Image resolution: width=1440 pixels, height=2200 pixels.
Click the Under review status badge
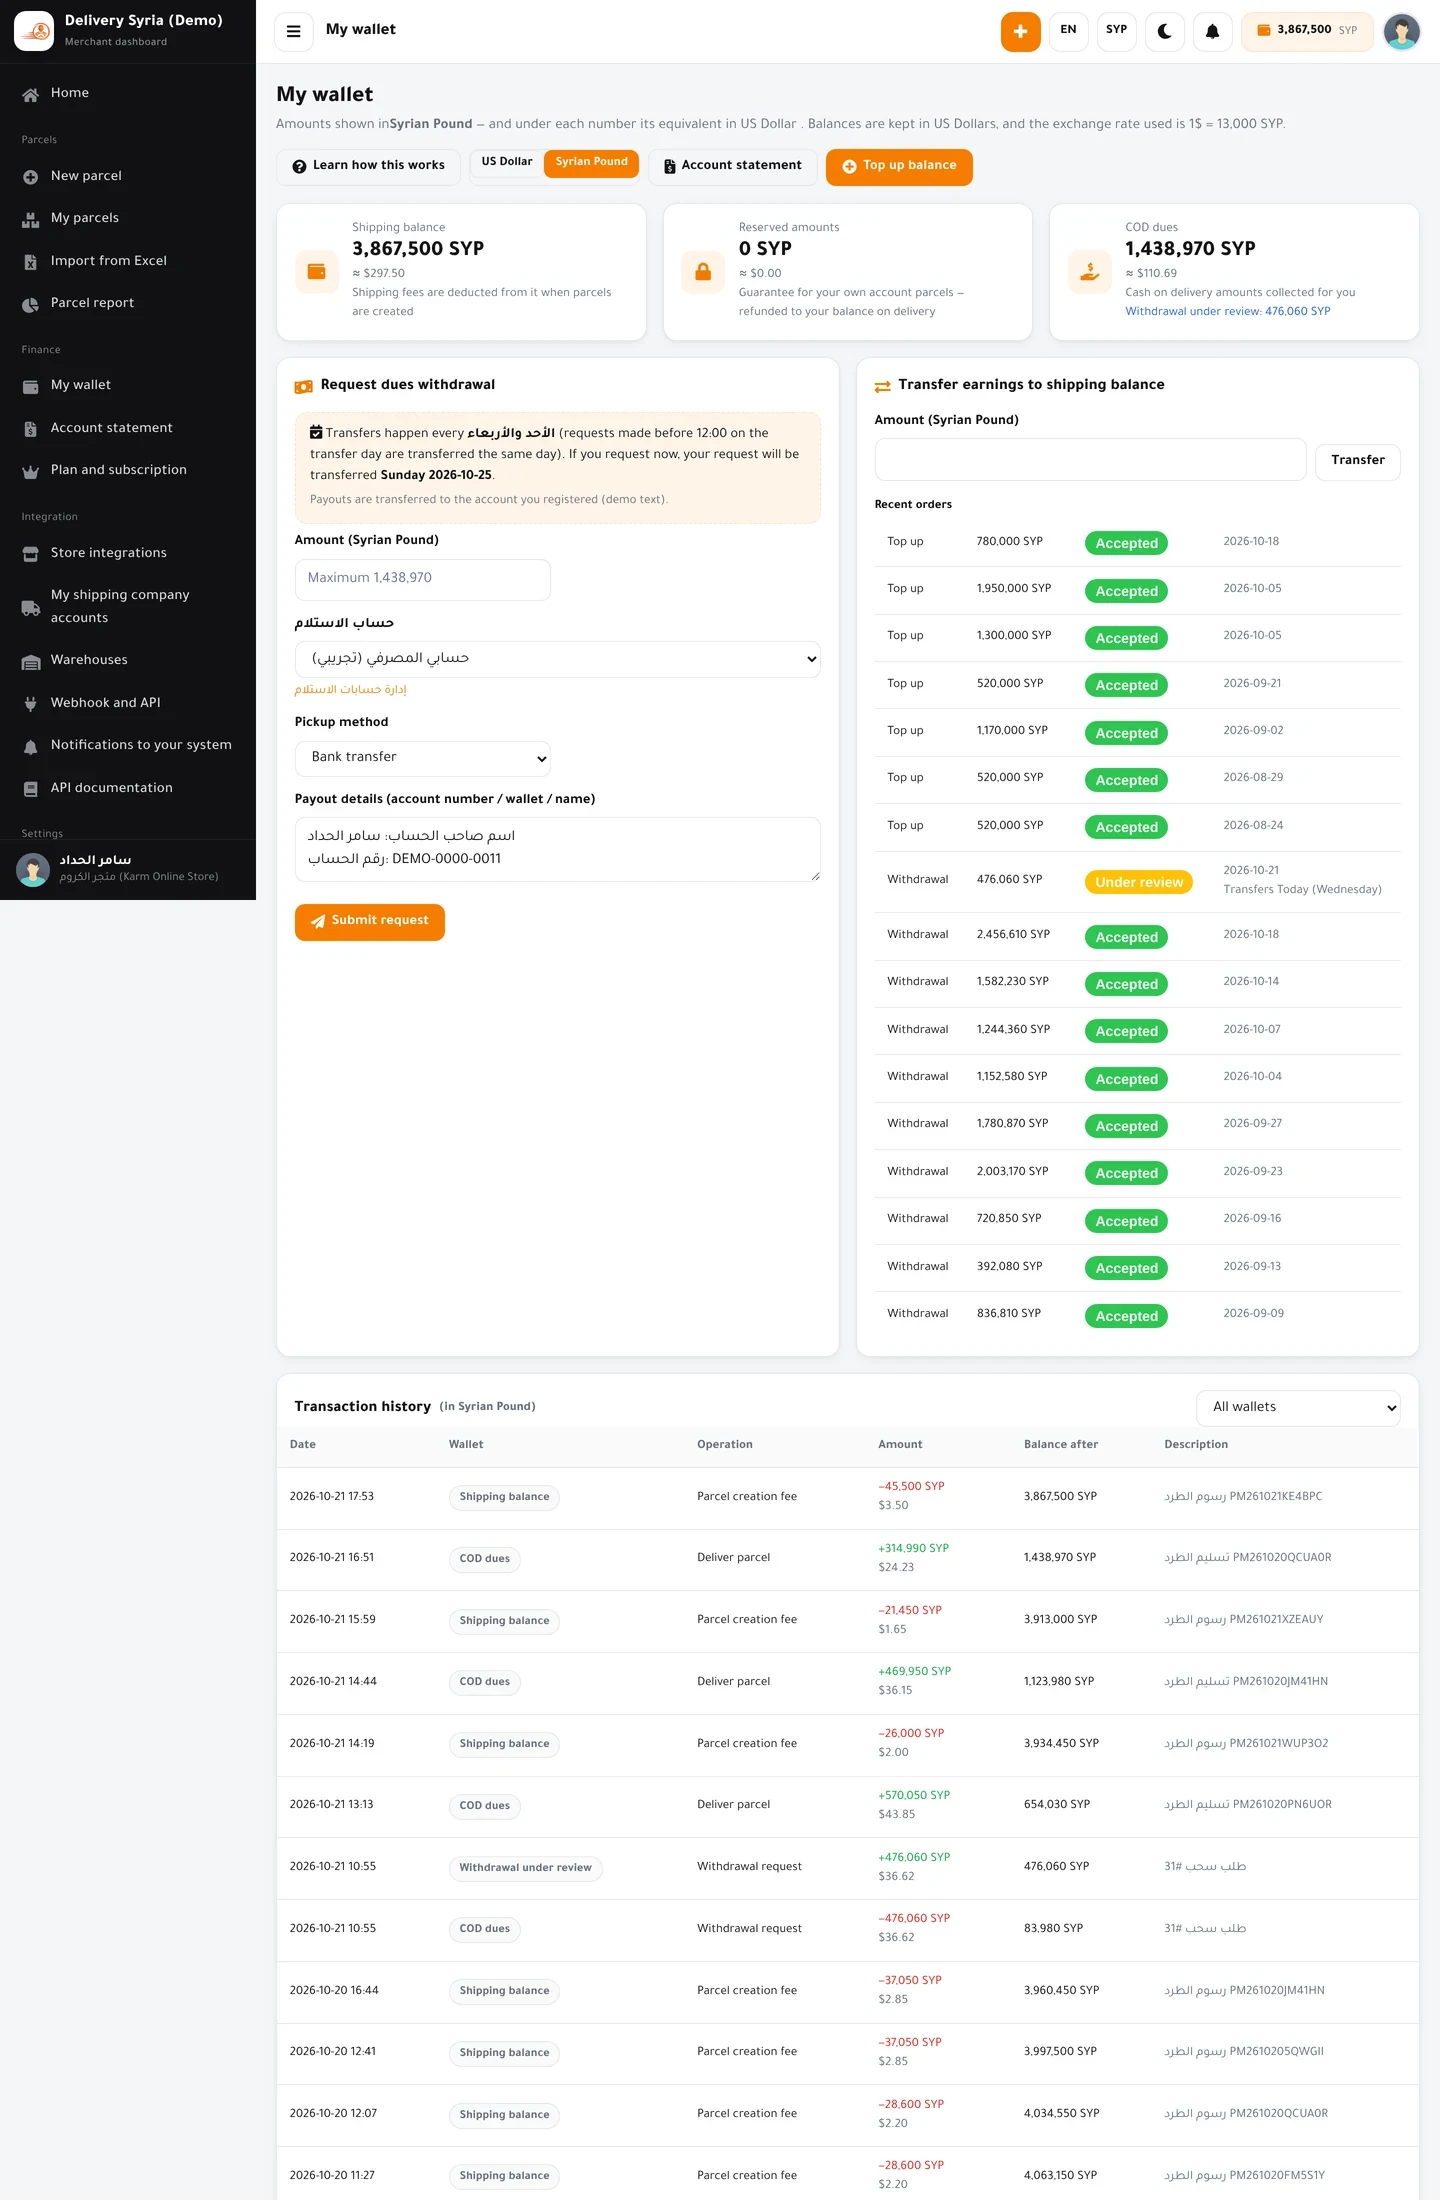(x=1138, y=883)
